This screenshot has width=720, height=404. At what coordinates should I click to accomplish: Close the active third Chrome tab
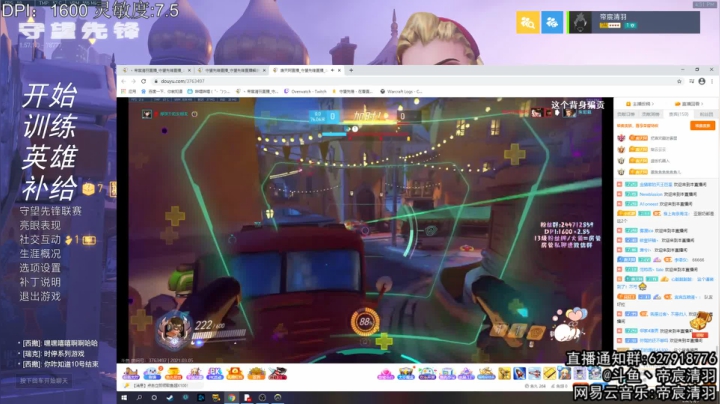click(x=339, y=70)
